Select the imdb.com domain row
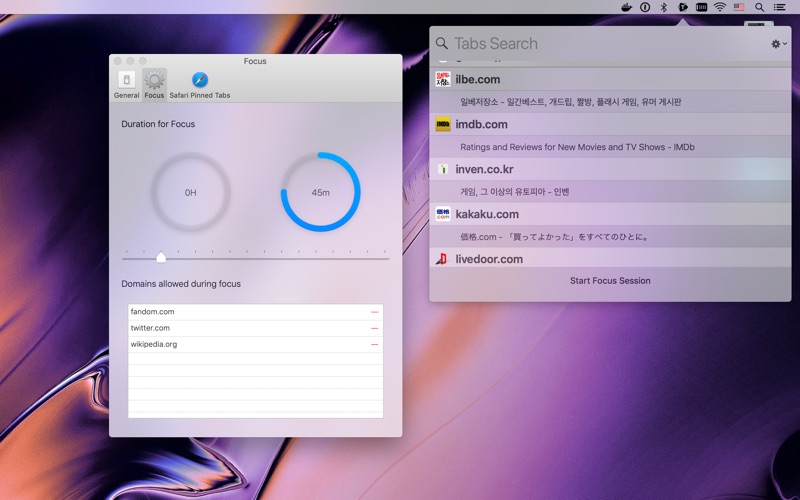This screenshot has width=800, height=500. pyautogui.click(x=610, y=124)
